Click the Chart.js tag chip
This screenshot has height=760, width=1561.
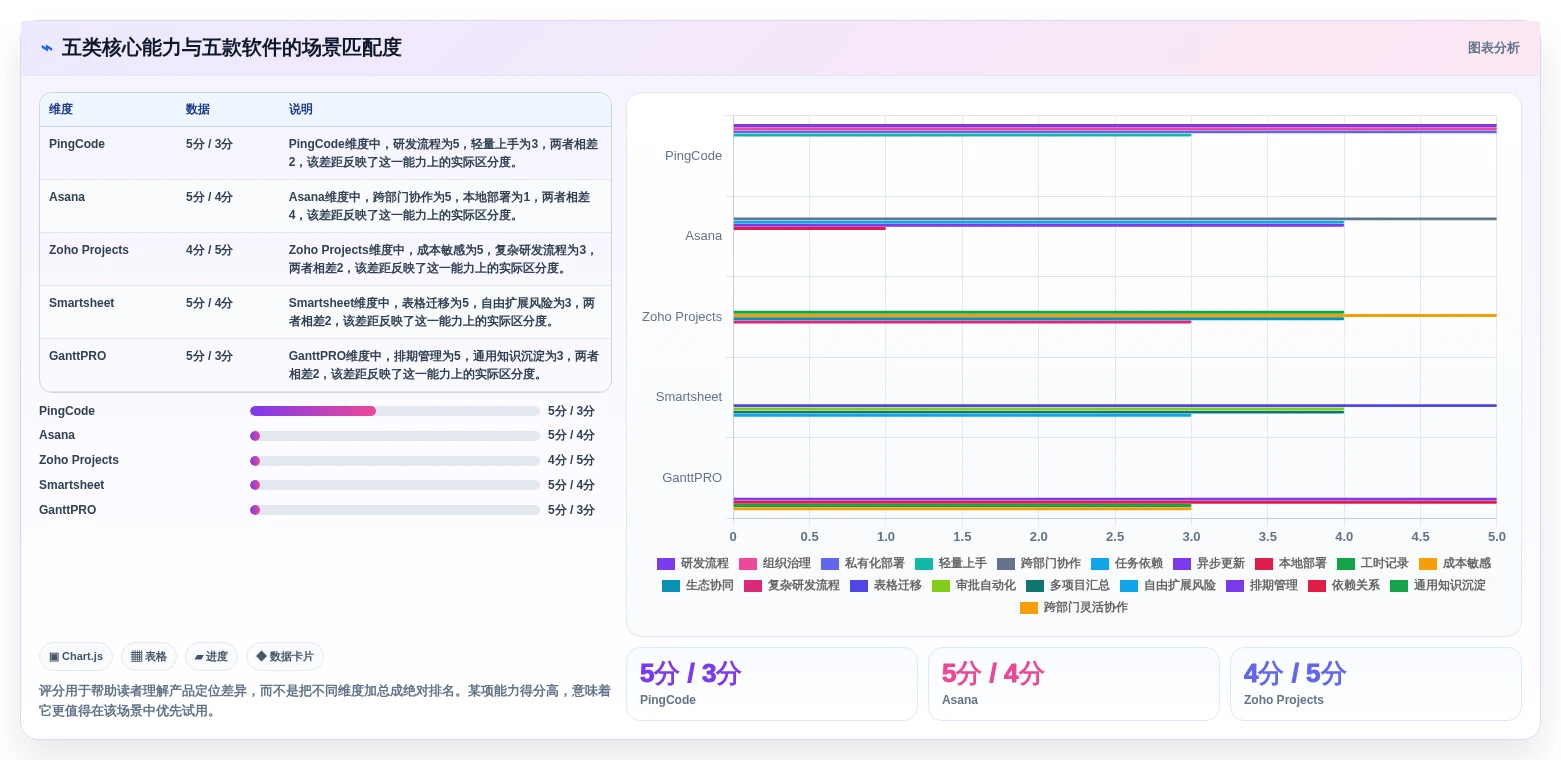(76, 656)
